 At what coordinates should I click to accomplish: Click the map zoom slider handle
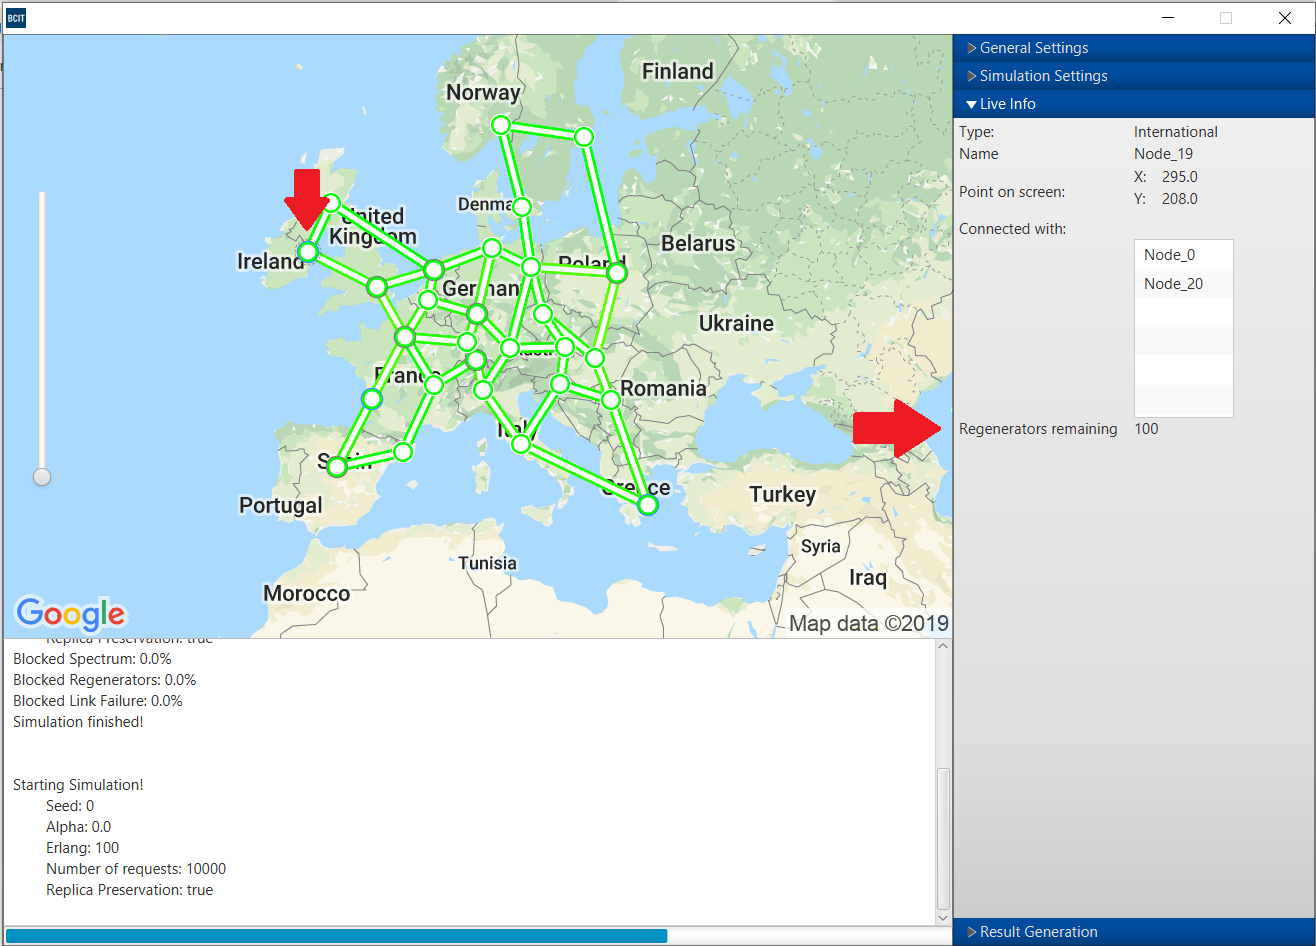point(42,477)
